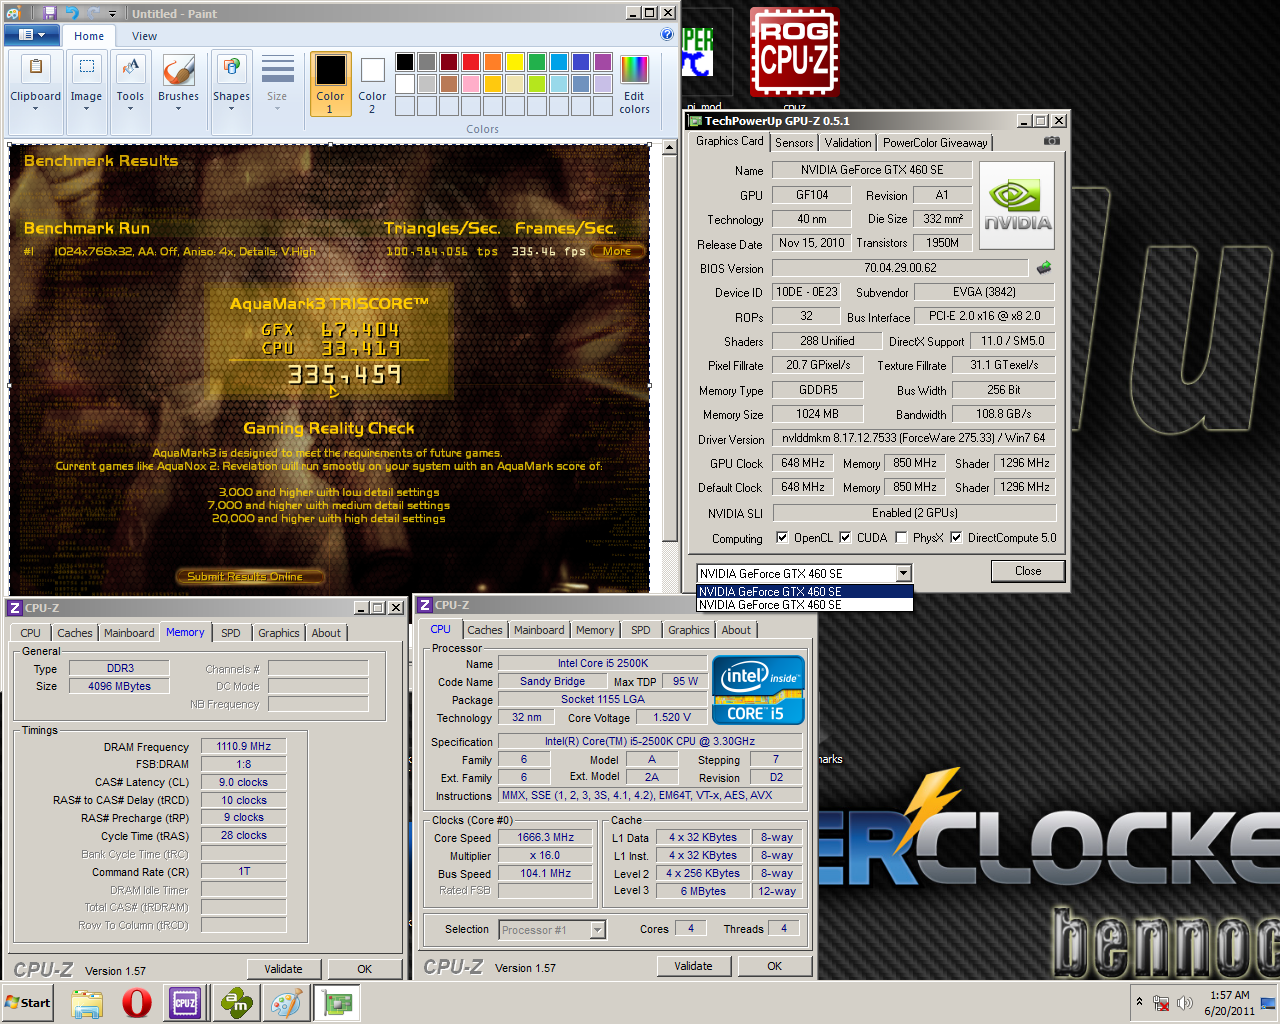The width and height of the screenshot is (1280, 1024).
Task: Open Caches tab in left CPU-Z window
Action: [x=75, y=633]
